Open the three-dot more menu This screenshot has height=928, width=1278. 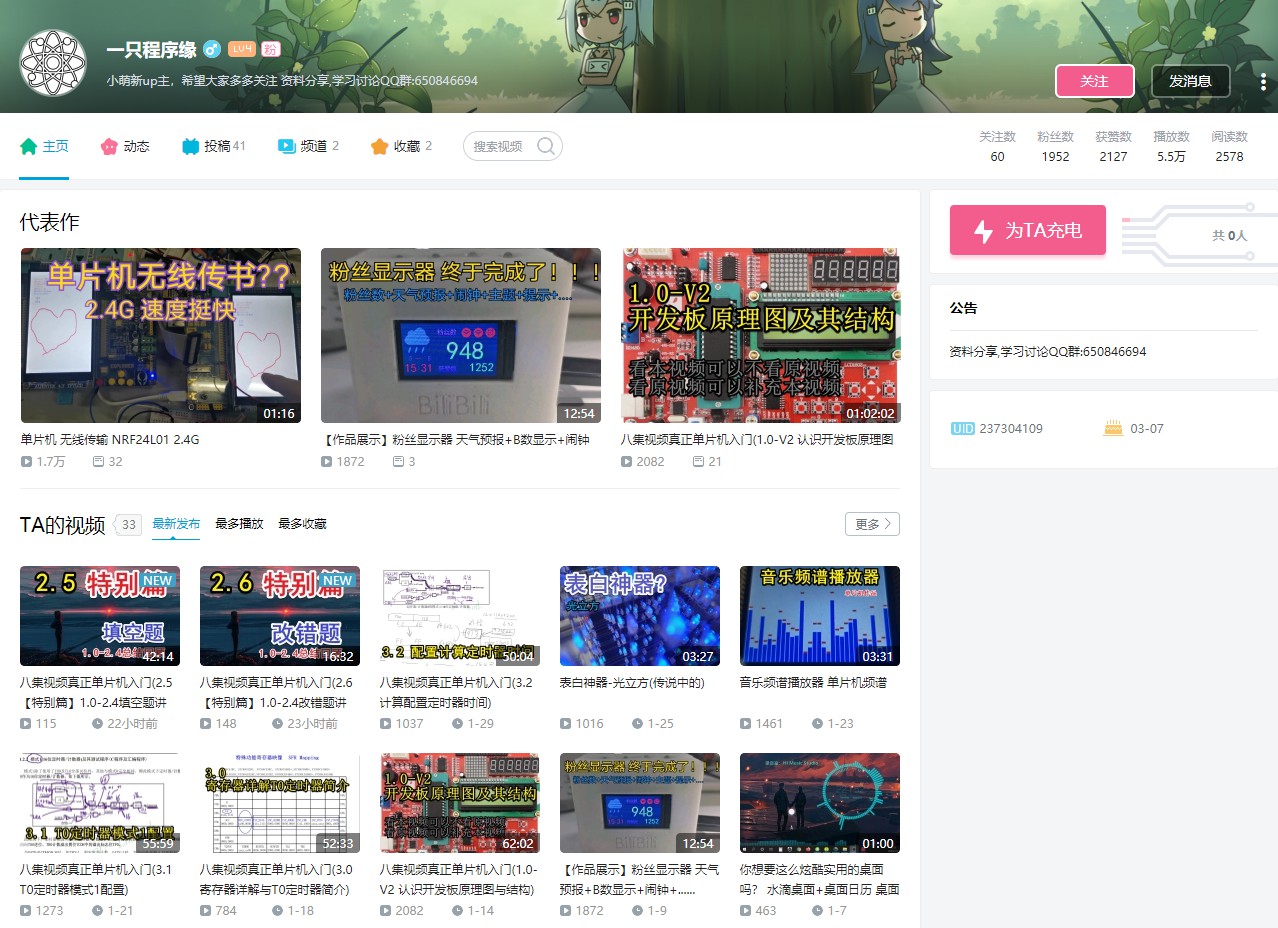click(x=1263, y=81)
